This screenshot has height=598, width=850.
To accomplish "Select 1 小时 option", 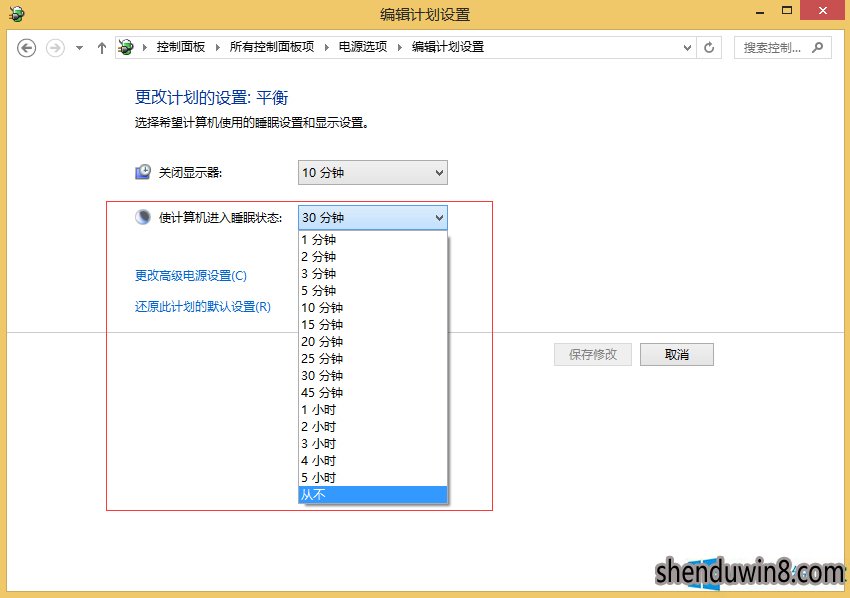I will [x=372, y=409].
